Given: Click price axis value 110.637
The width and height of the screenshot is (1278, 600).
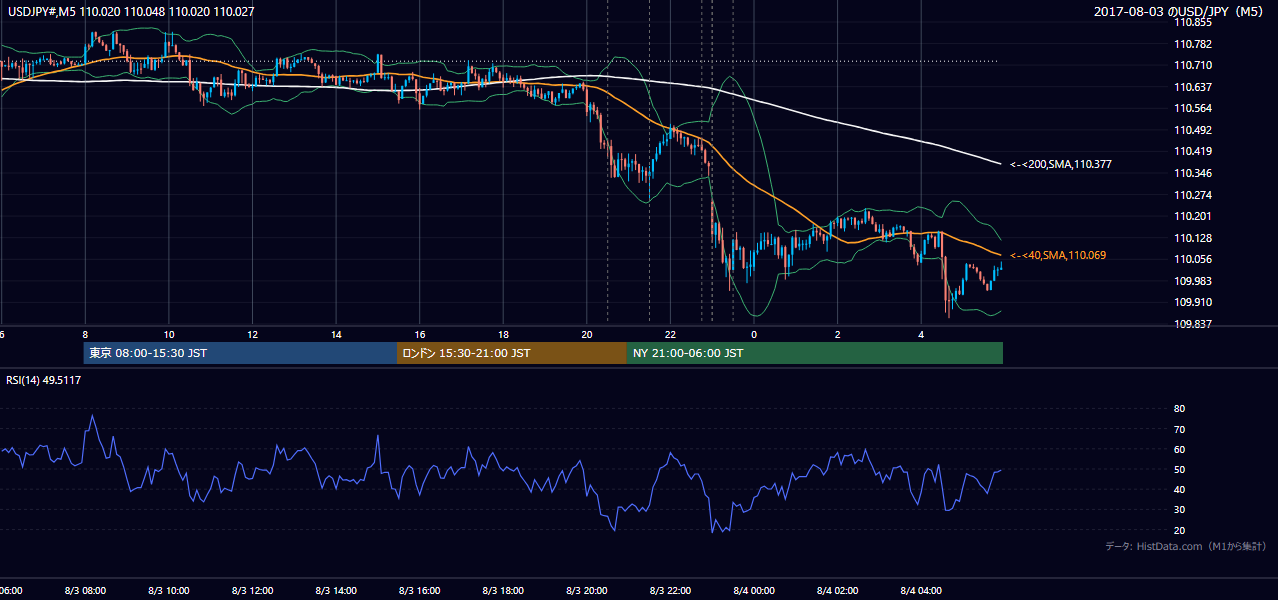Looking at the screenshot, I should 1194,87.
